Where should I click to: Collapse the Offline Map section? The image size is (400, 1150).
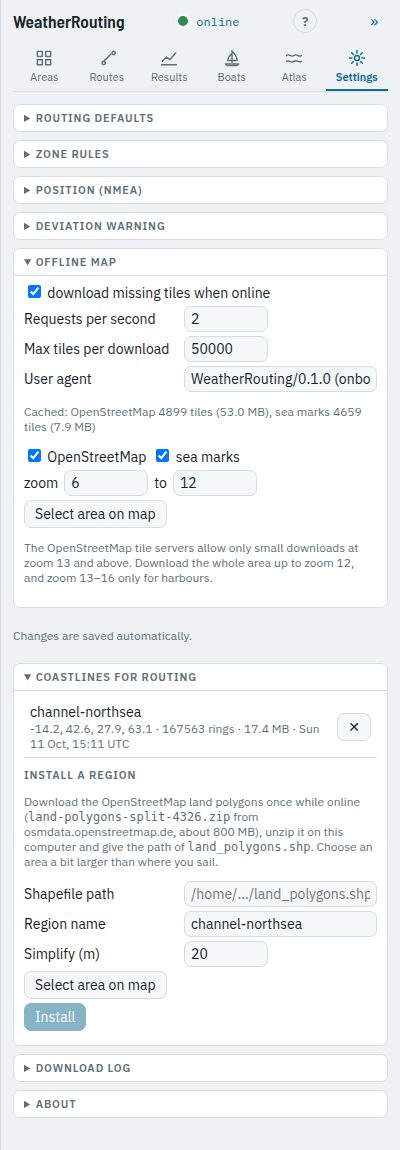pos(200,262)
